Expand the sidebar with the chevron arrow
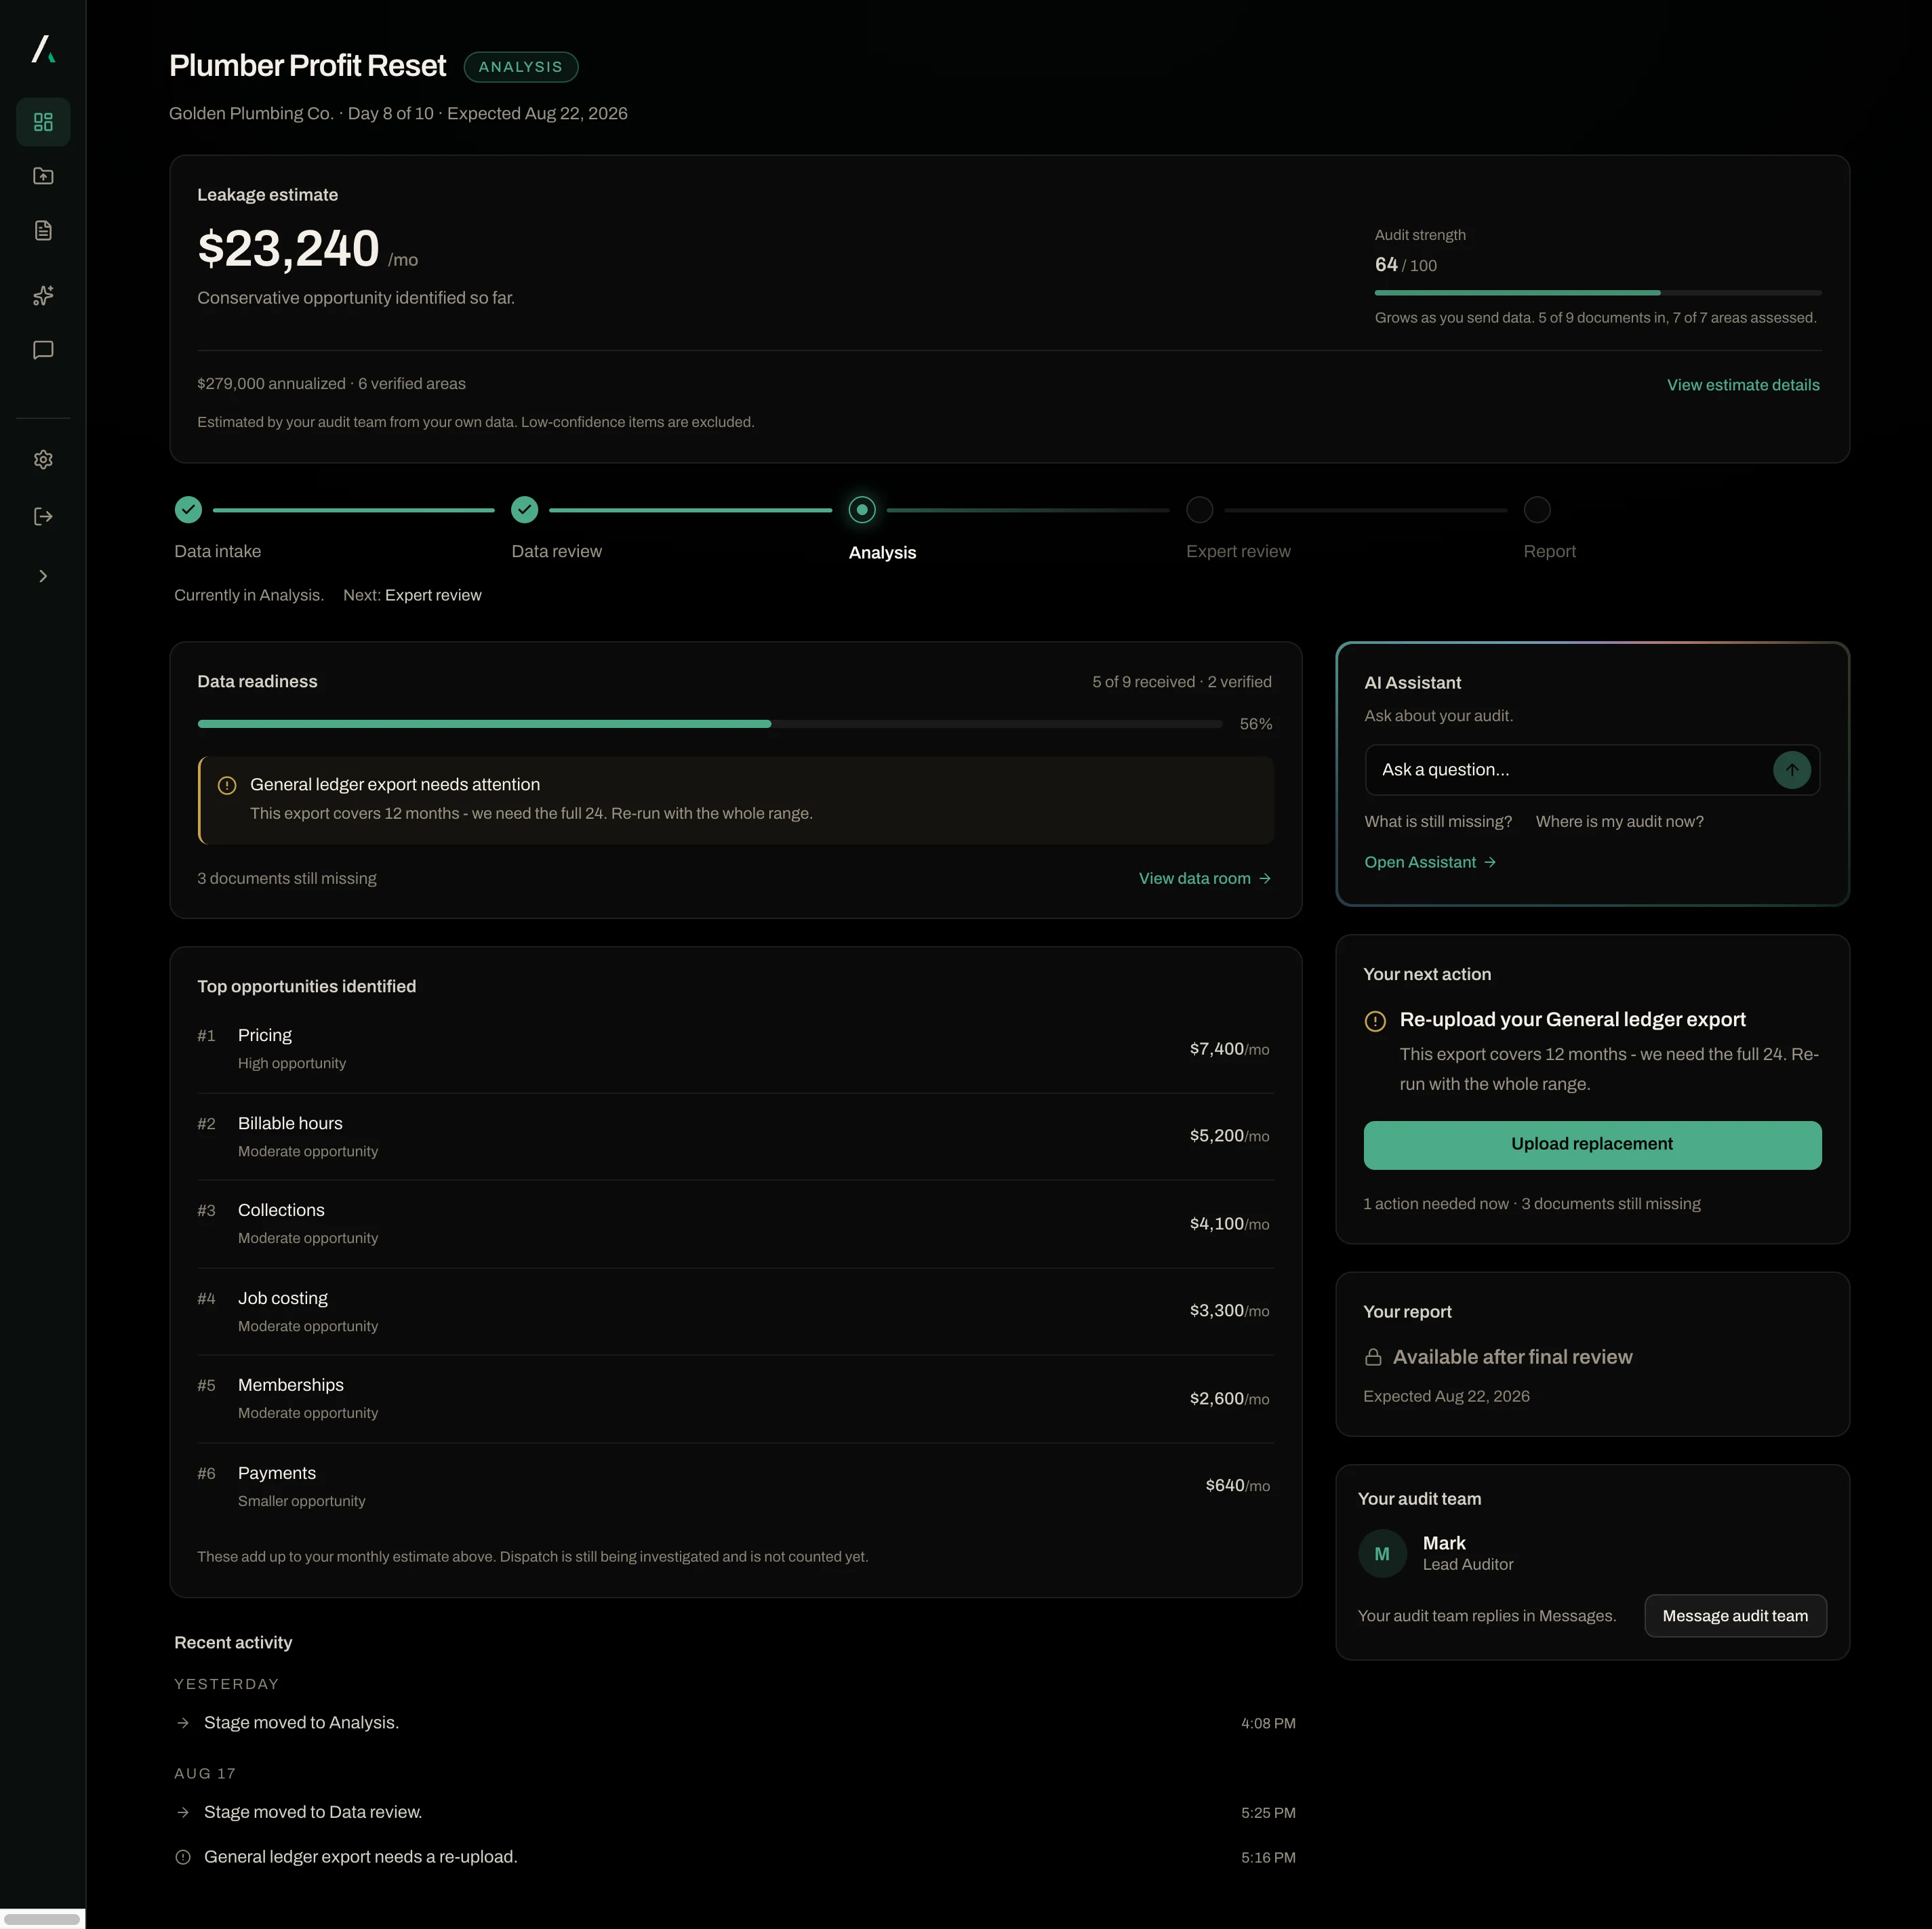Viewport: 1932px width, 1929px height. click(43, 576)
